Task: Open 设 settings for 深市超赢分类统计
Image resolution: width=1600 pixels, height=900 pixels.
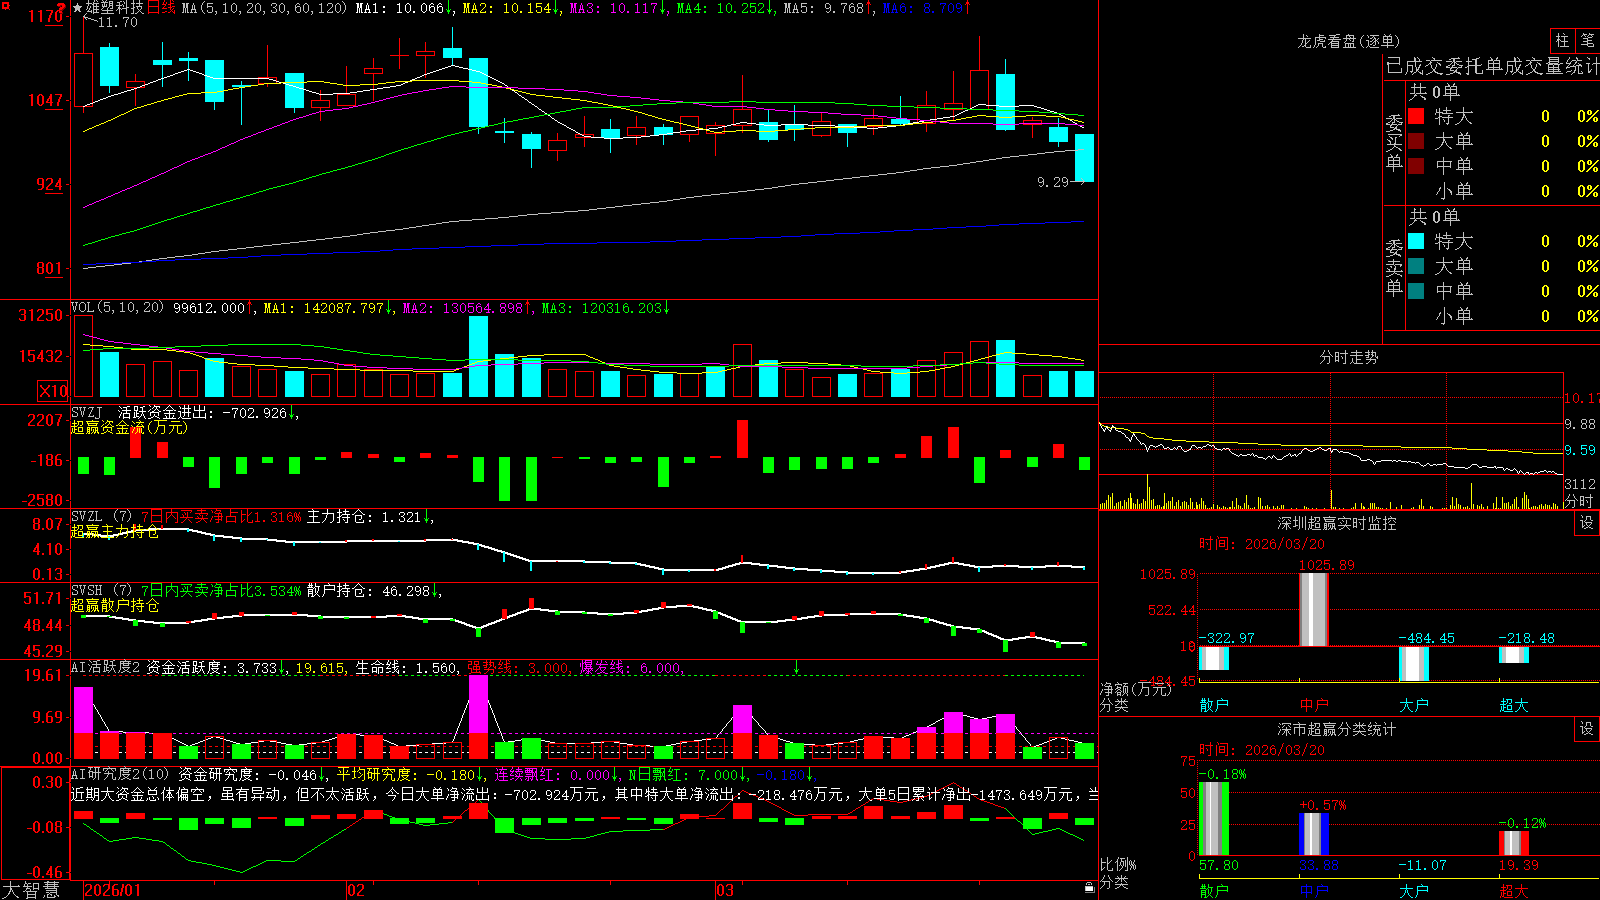Action: [x=1586, y=729]
